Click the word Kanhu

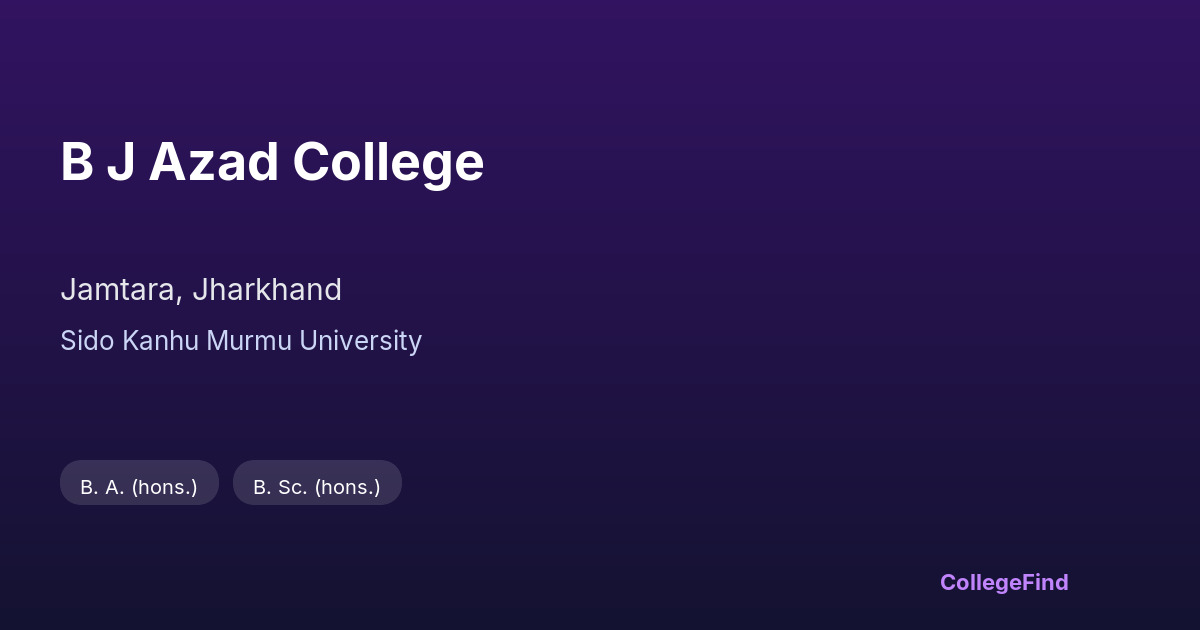tap(161, 341)
